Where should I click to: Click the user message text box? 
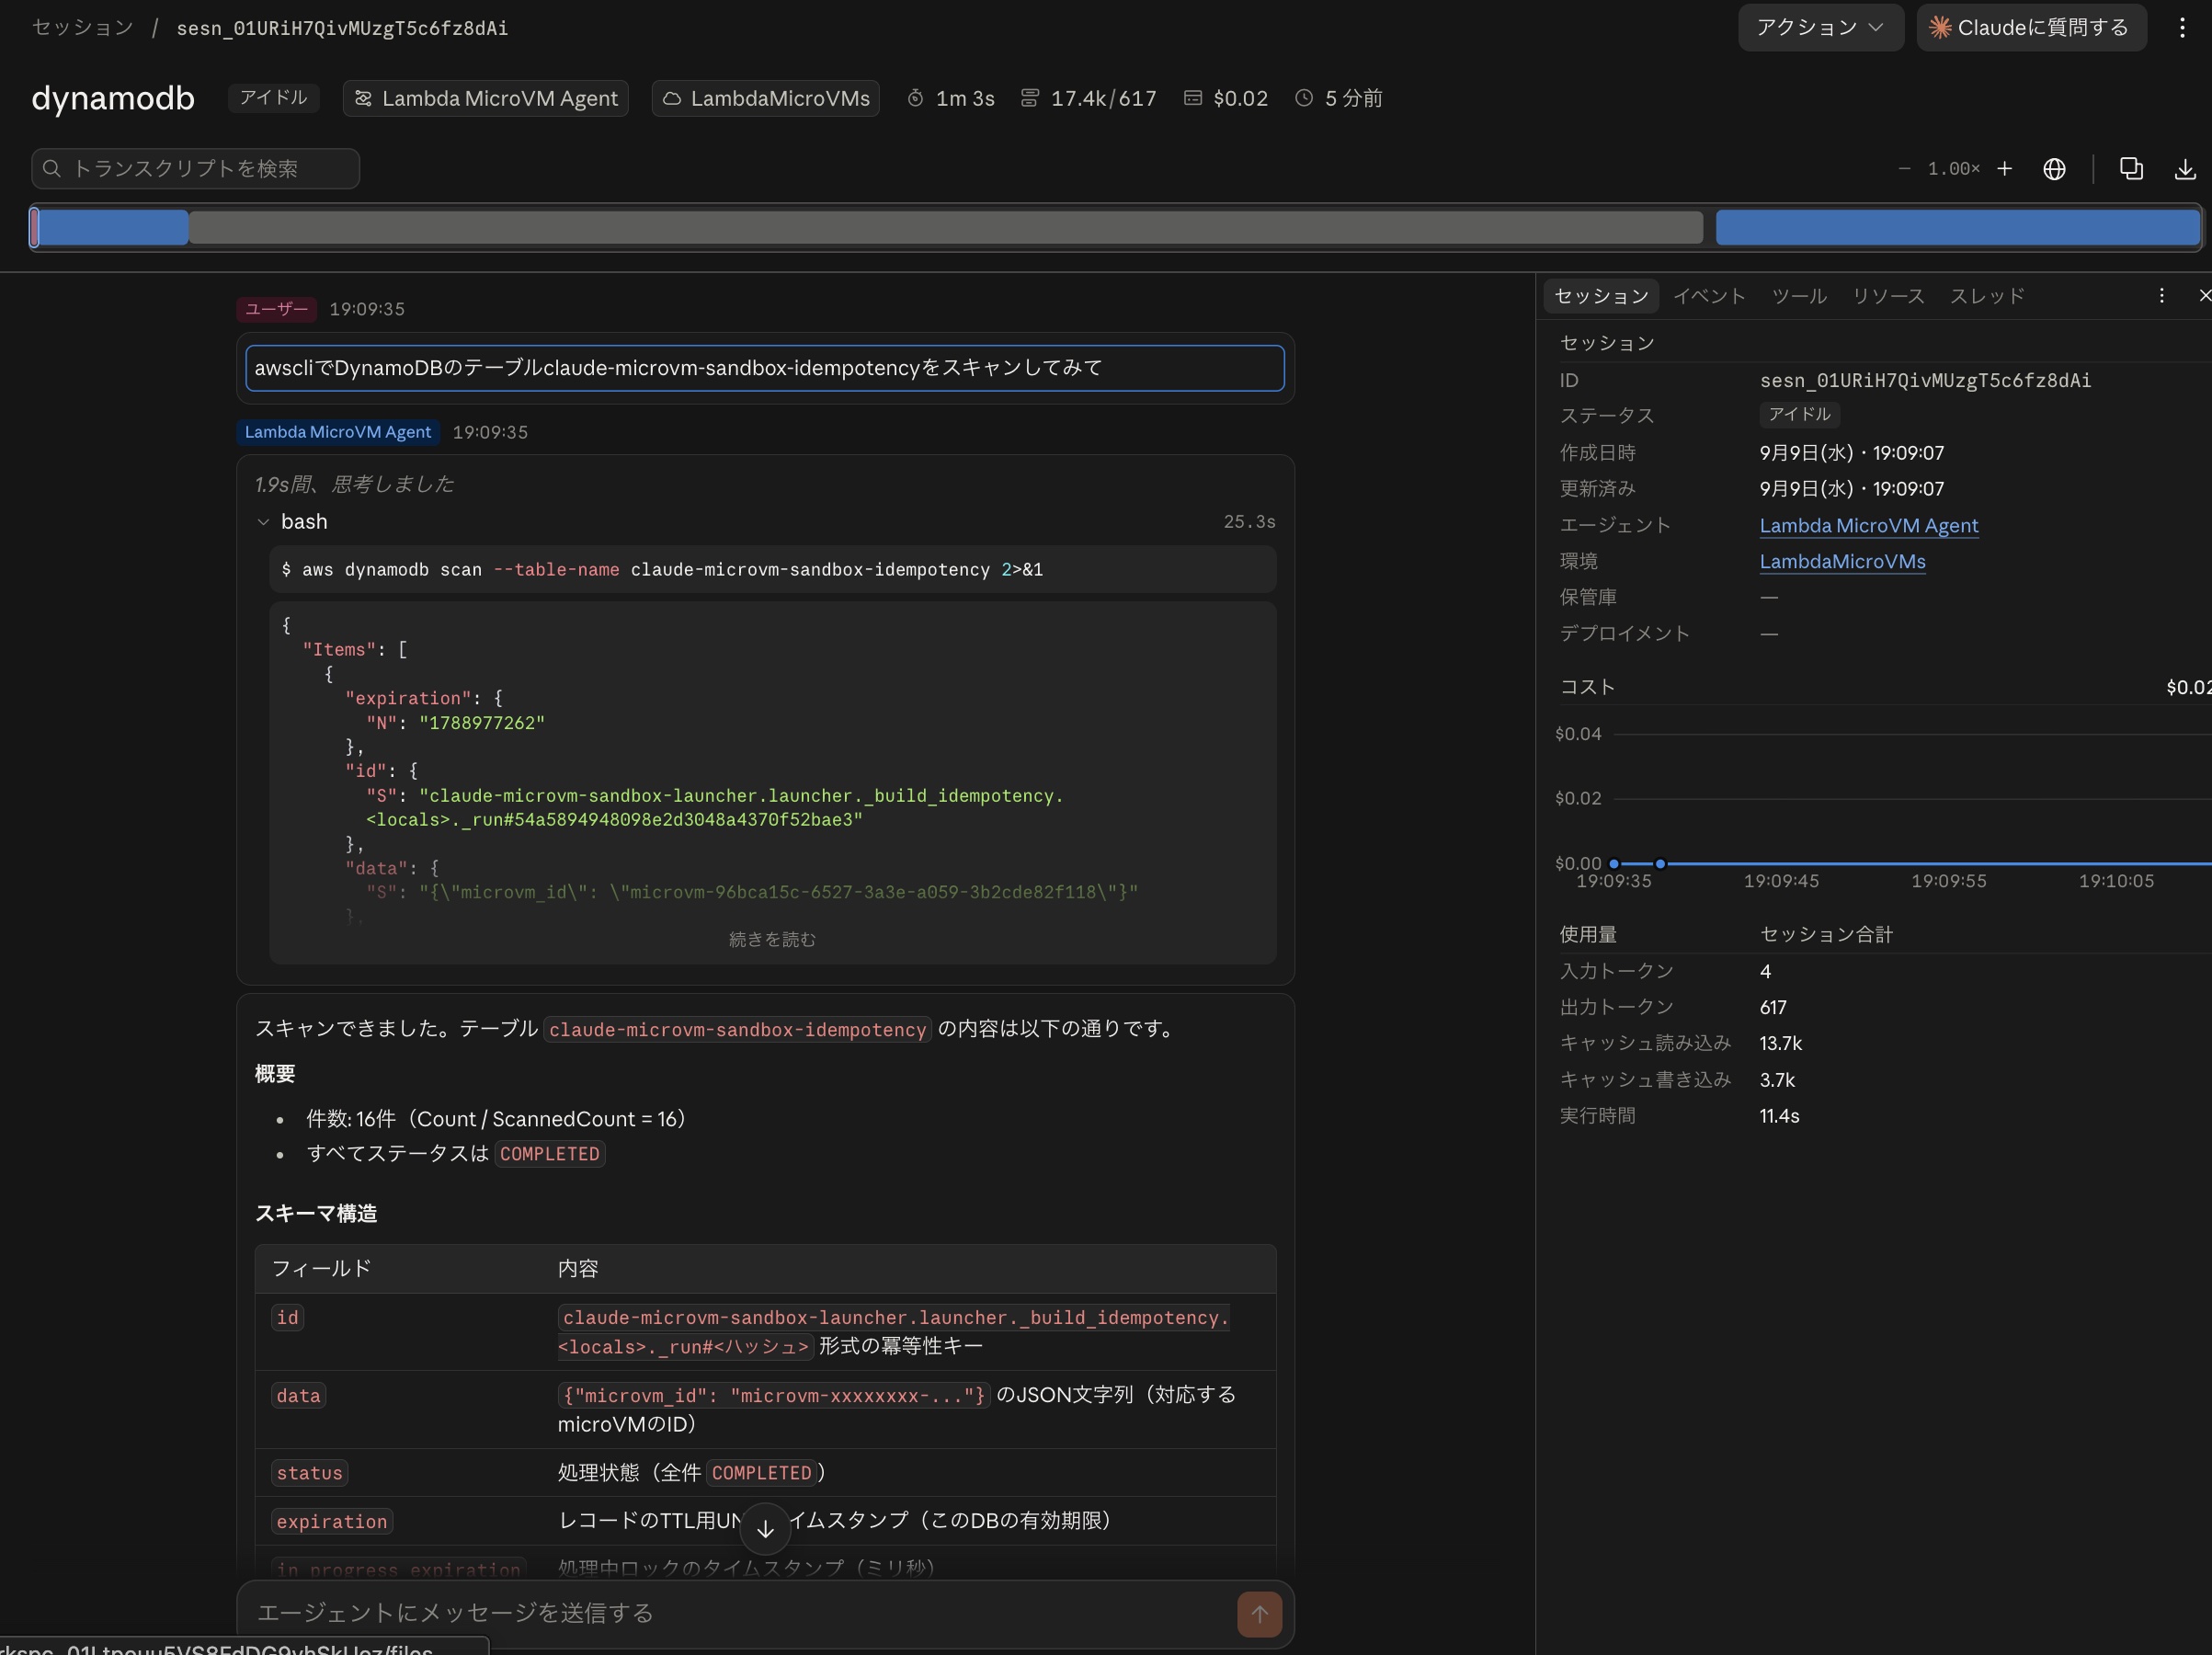pyautogui.click(x=765, y=368)
